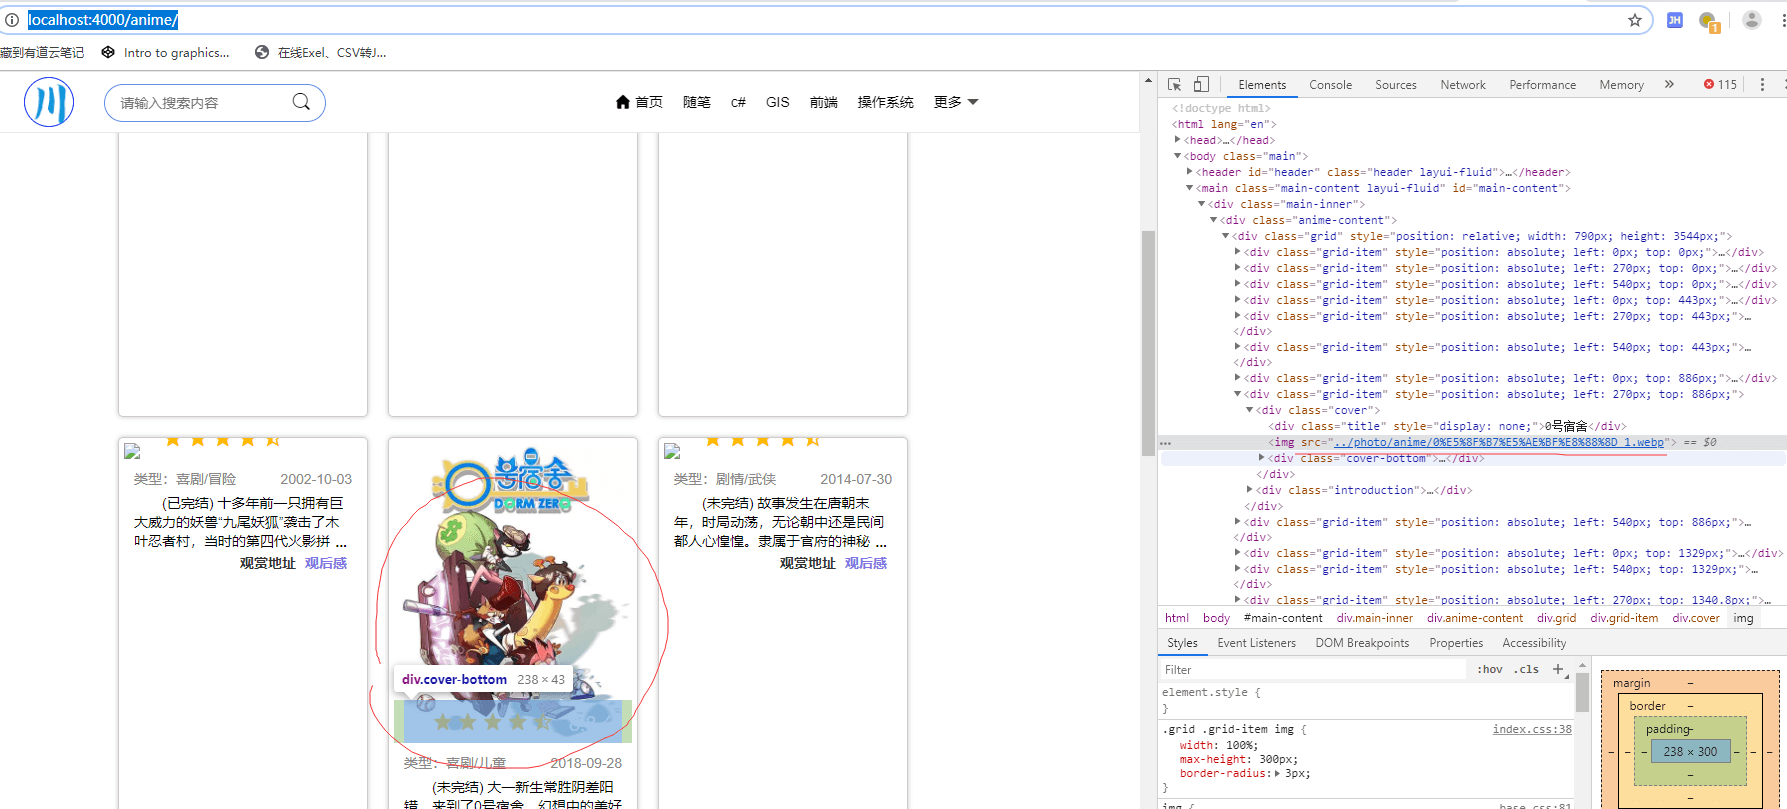Image resolution: width=1787 pixels, height=809 pixels.
Task: Activate the inspect element picker tool
Action: (x=1175, y=85)
